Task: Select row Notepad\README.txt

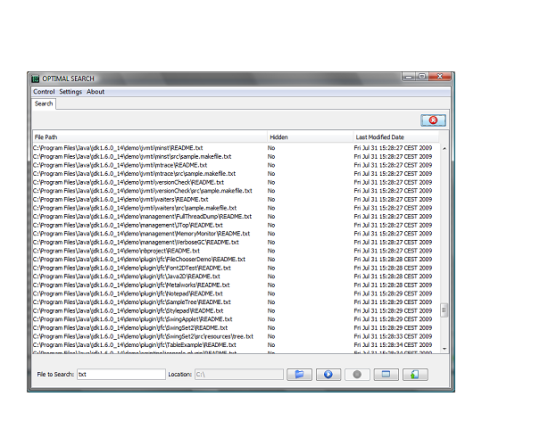Action: (236, 294)
